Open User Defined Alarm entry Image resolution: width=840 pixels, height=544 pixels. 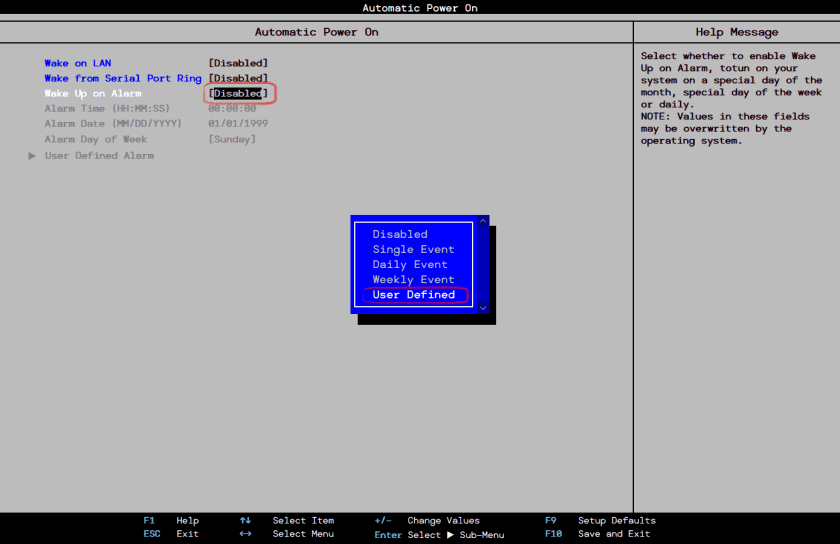[x=99, y=155]
